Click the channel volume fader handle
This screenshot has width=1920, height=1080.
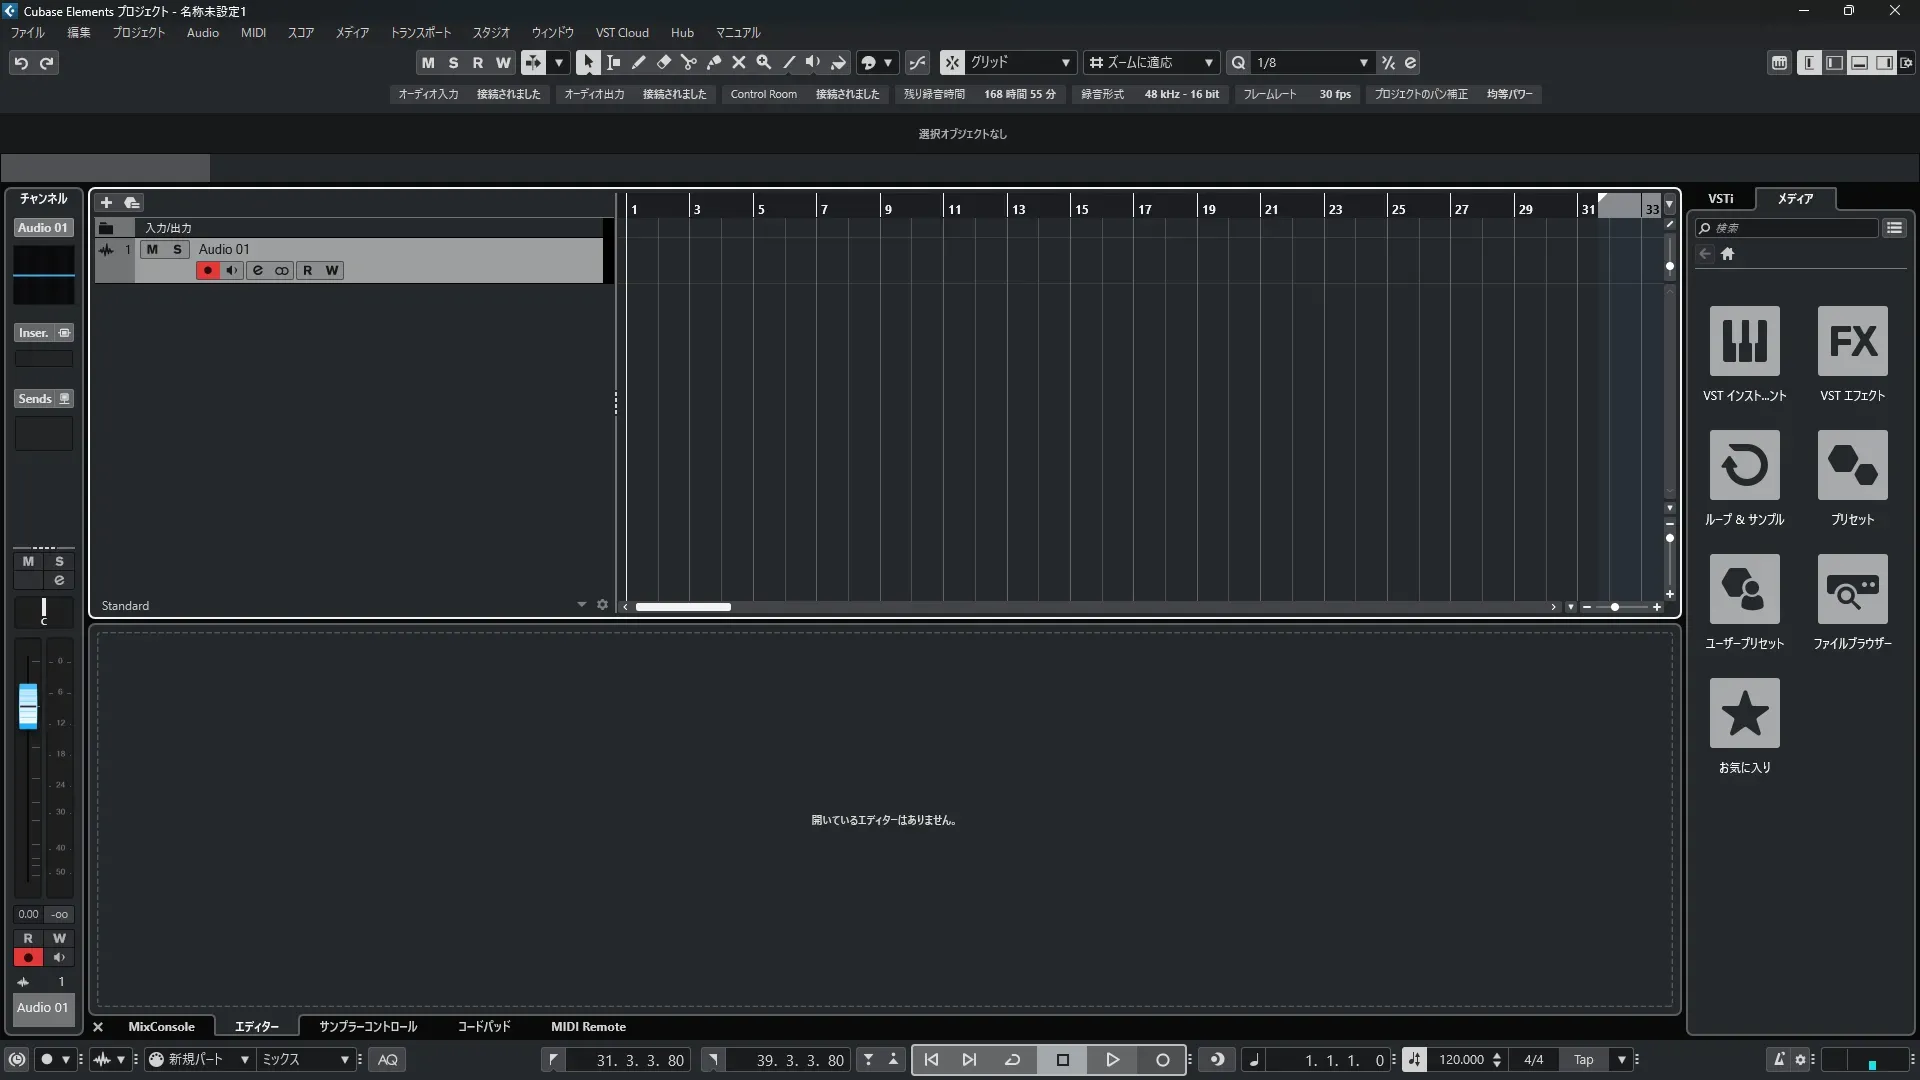click(x=28, y=706)
